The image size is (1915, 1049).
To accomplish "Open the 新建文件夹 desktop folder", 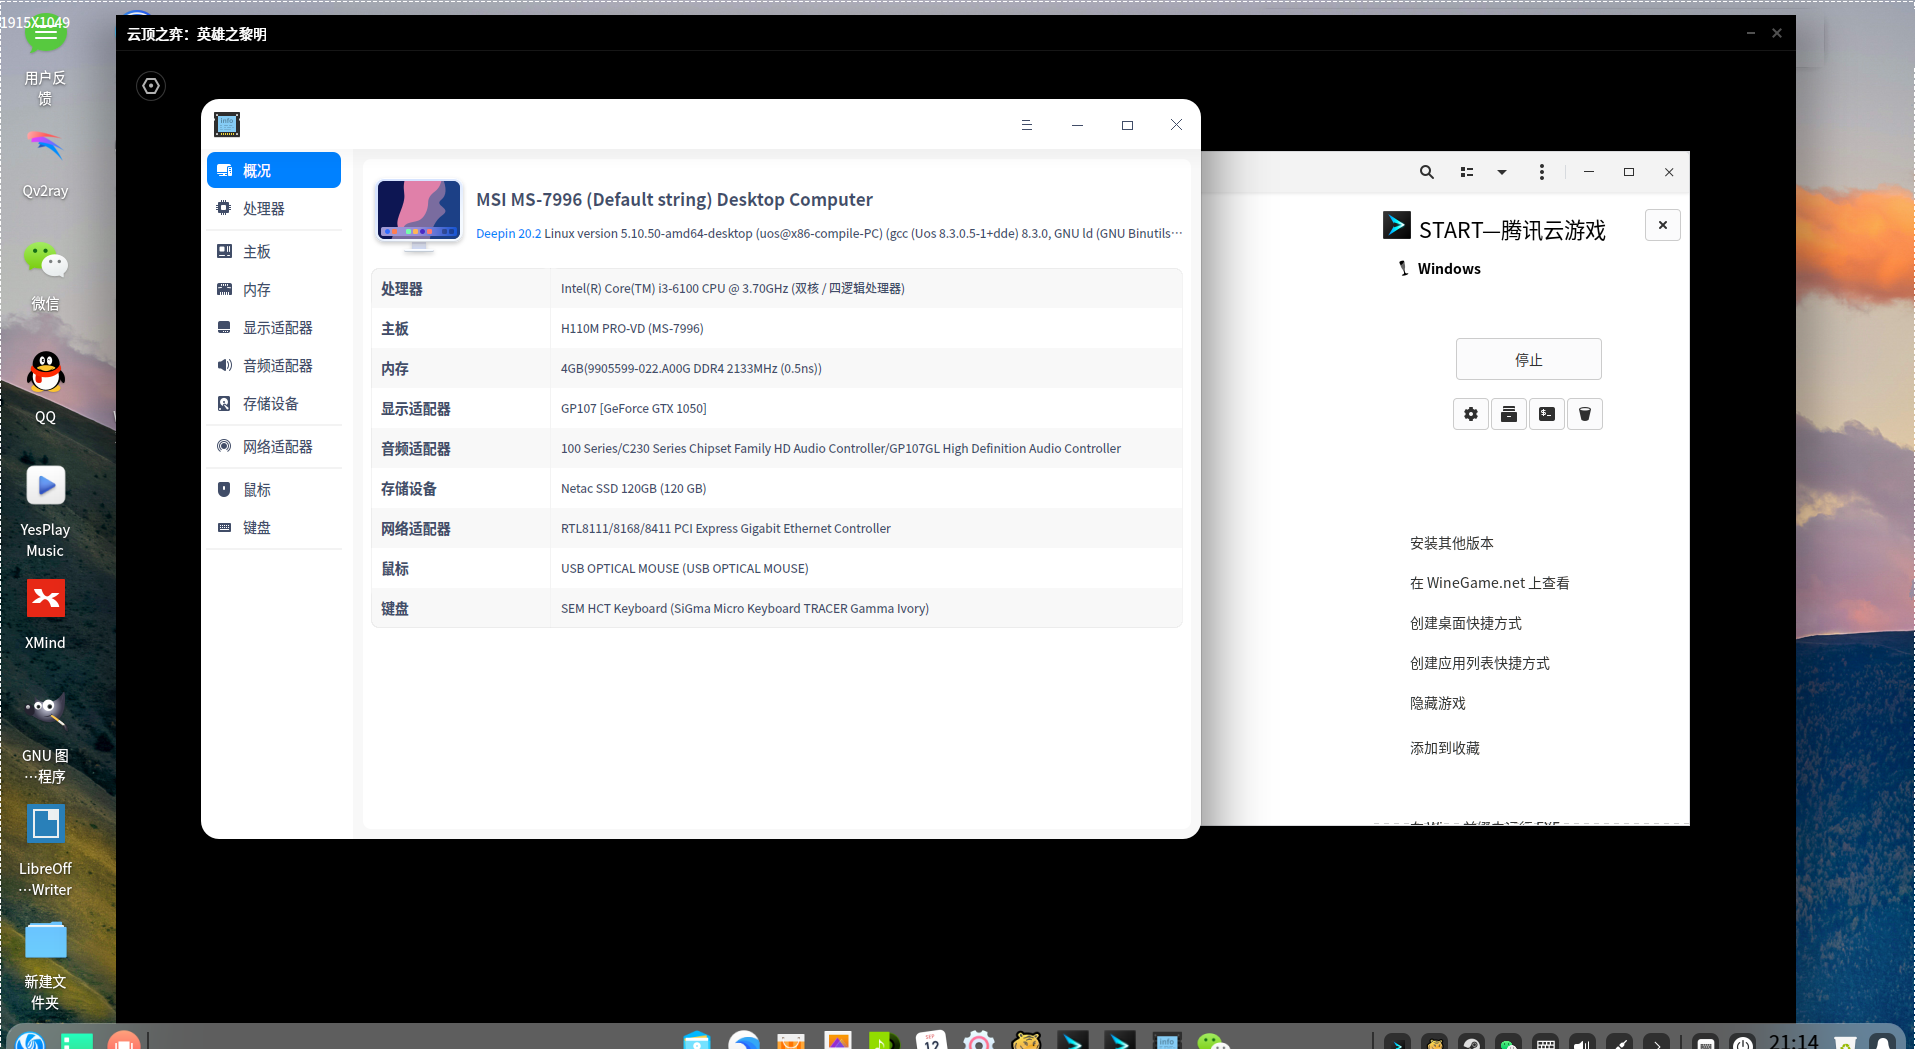I will 45,965.
